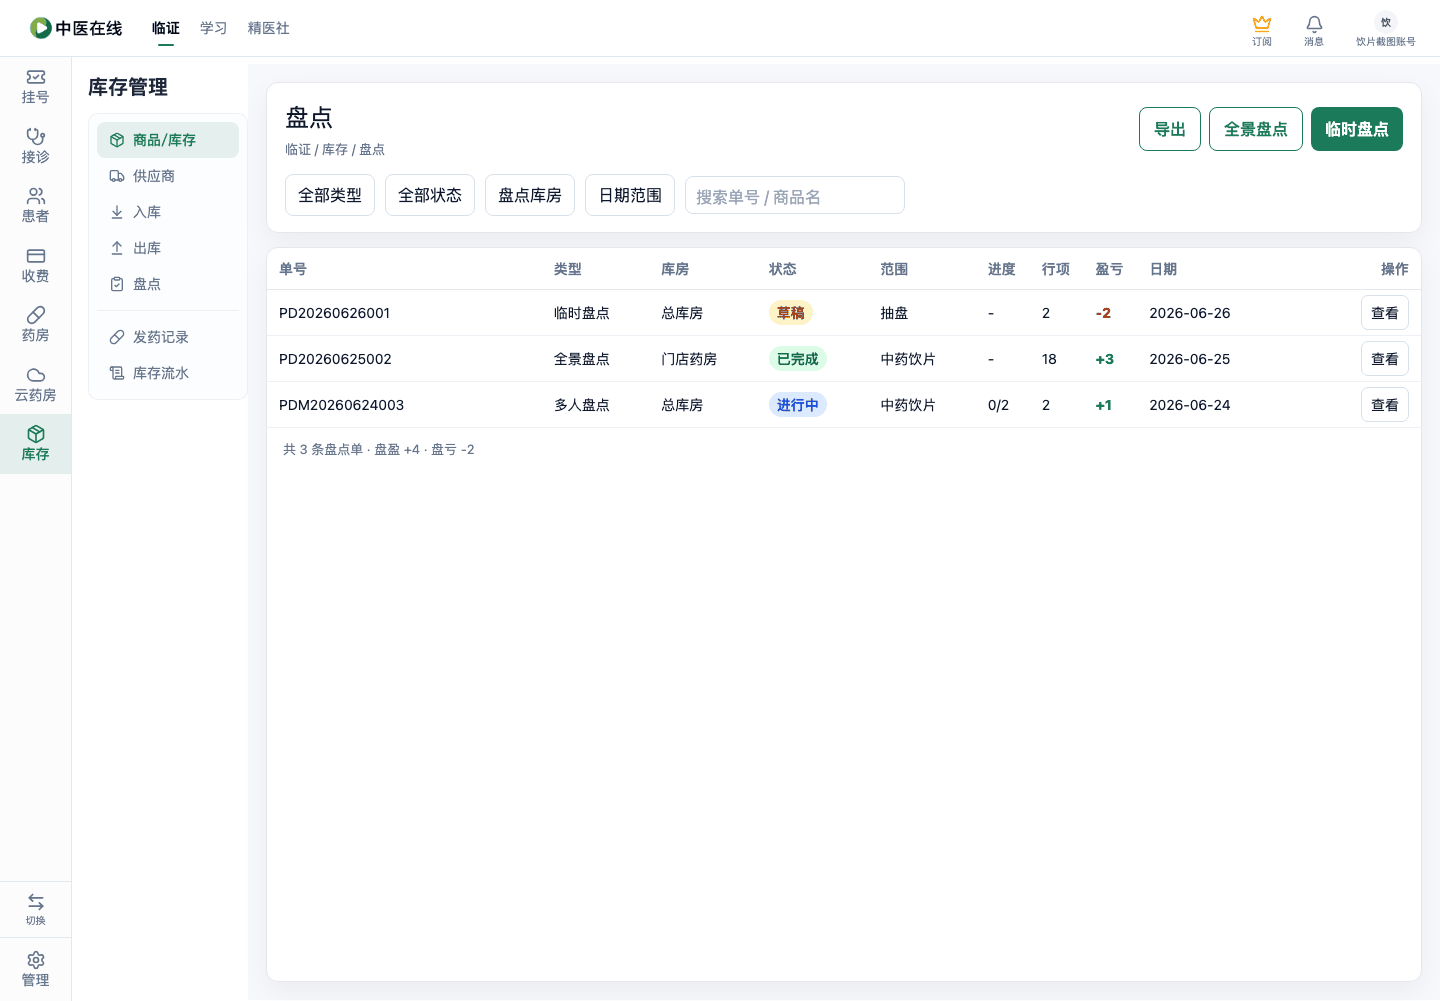The width and height of the screenshot is (1440, 1001).
Task: Click order number PD20260626001
Action: point(334,313)
